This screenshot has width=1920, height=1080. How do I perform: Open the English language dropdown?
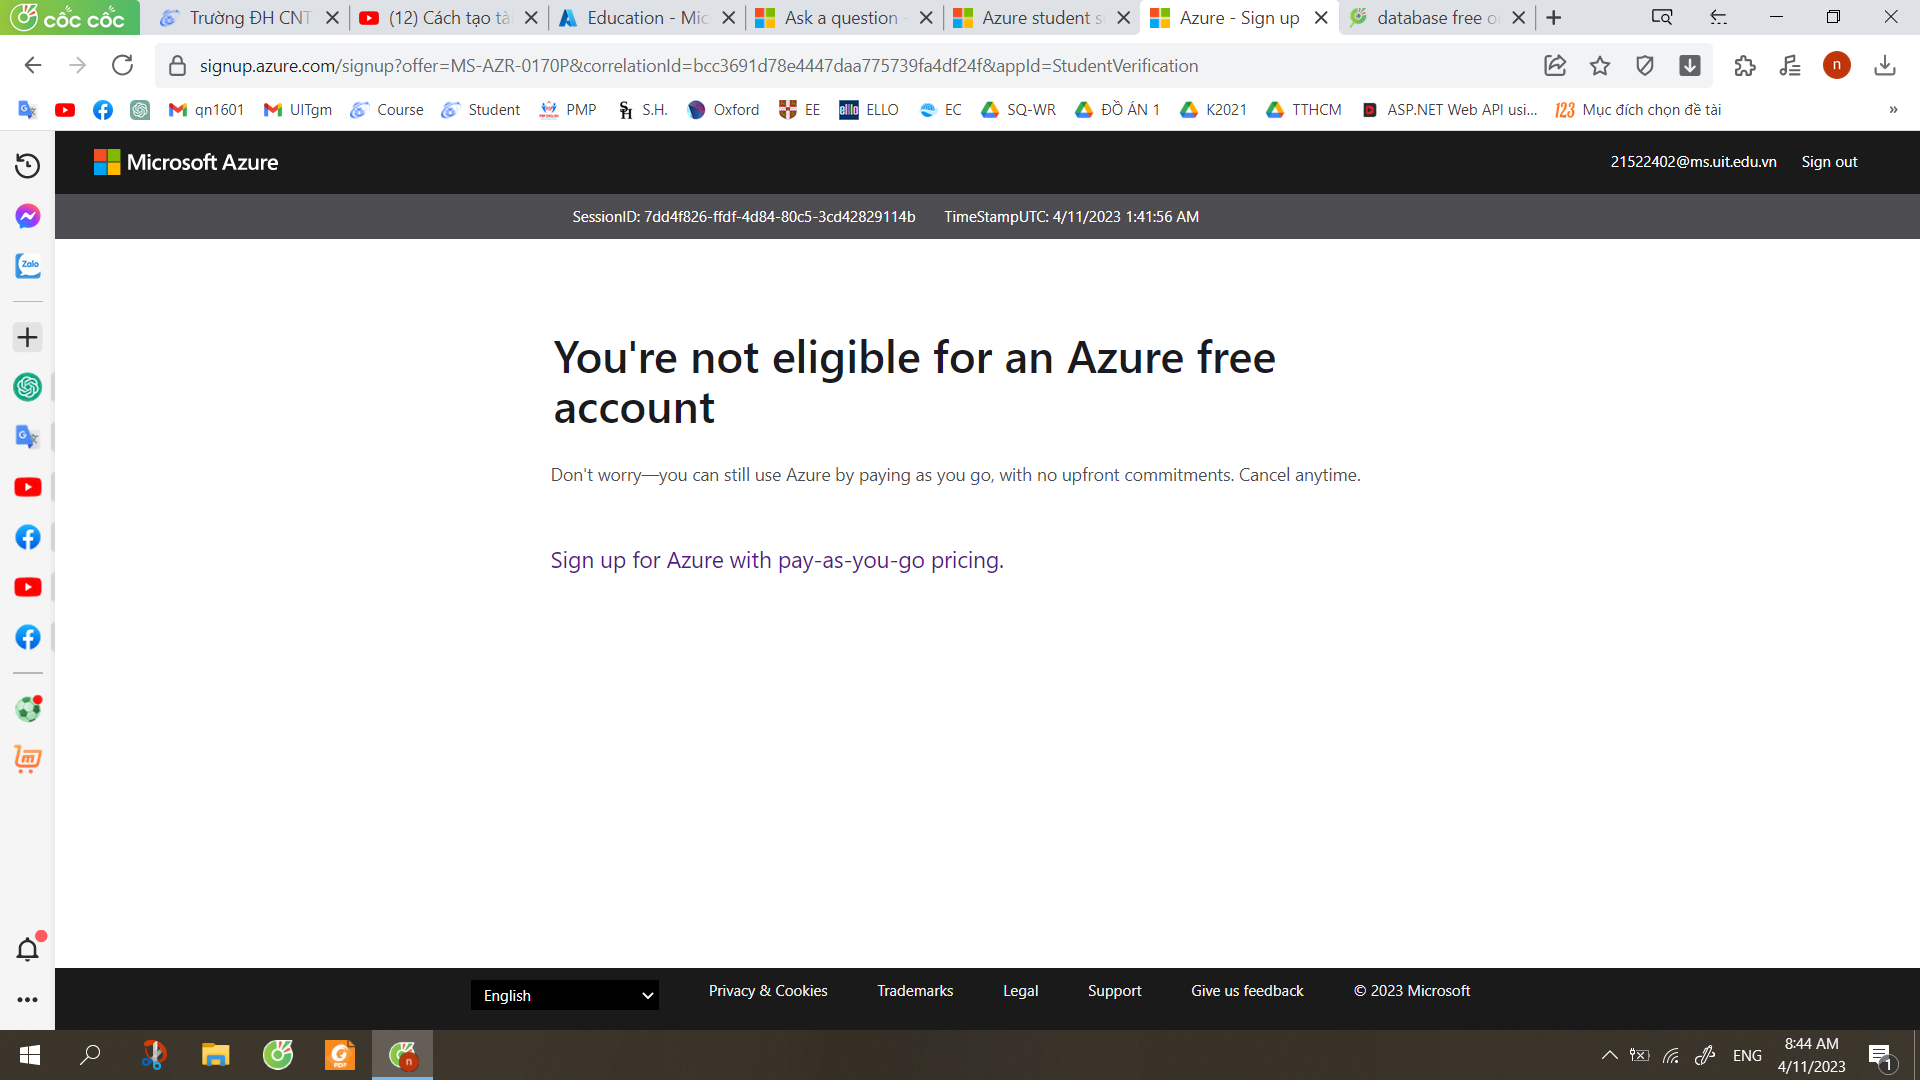click(564, 995)
